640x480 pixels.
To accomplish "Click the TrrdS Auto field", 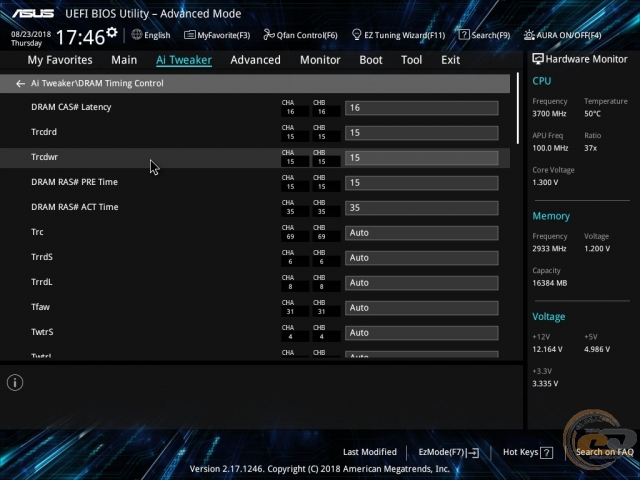I will [422, 258].
